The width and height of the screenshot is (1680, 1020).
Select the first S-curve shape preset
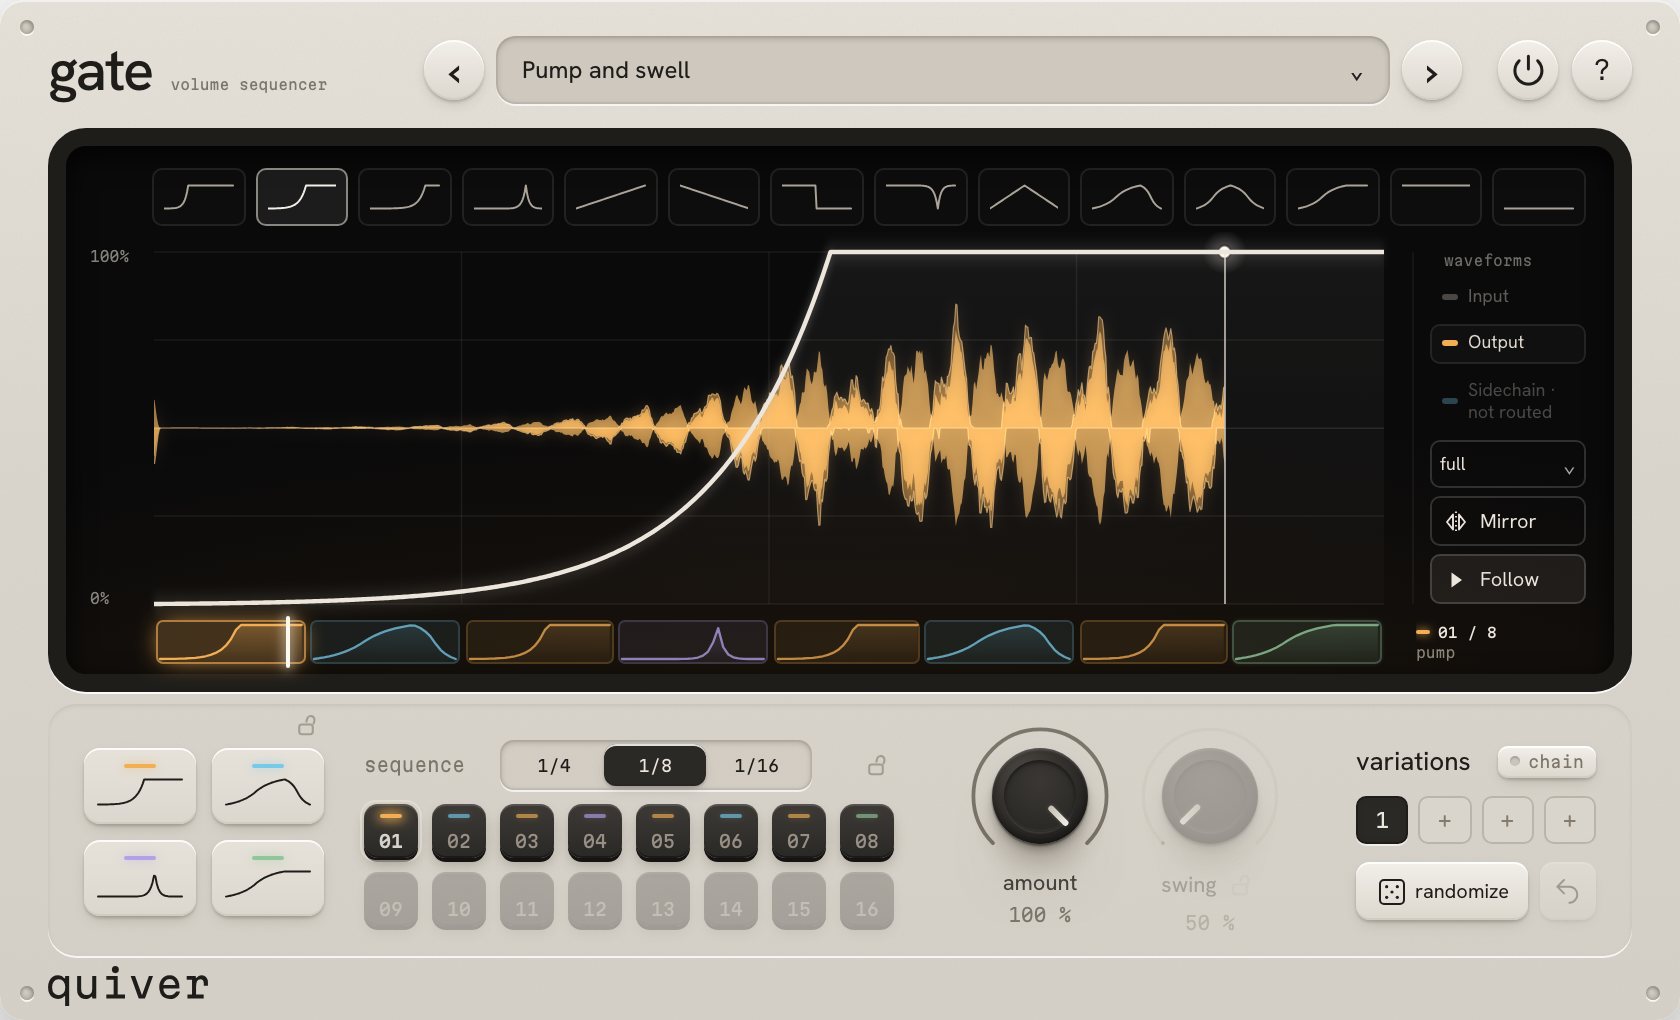pos(199,197)
